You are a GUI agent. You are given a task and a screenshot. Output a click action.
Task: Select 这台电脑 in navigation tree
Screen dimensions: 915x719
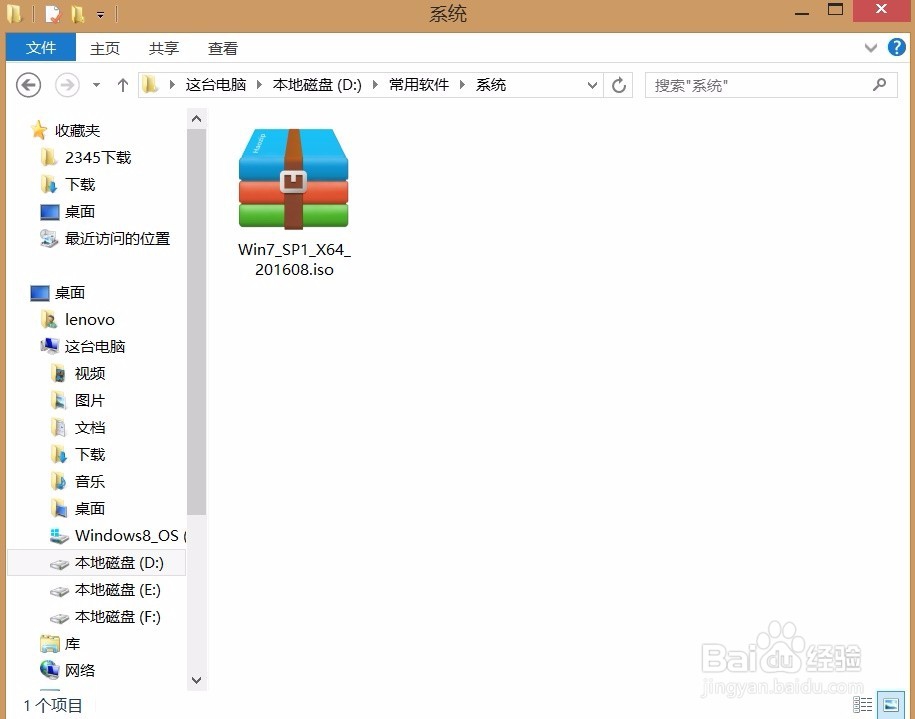[95, 347]
